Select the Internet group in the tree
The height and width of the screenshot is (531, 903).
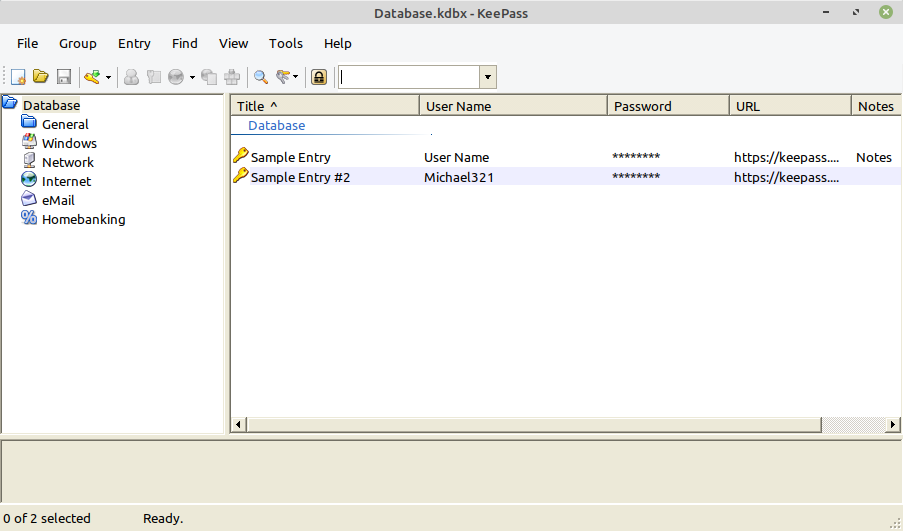[66, 181]
